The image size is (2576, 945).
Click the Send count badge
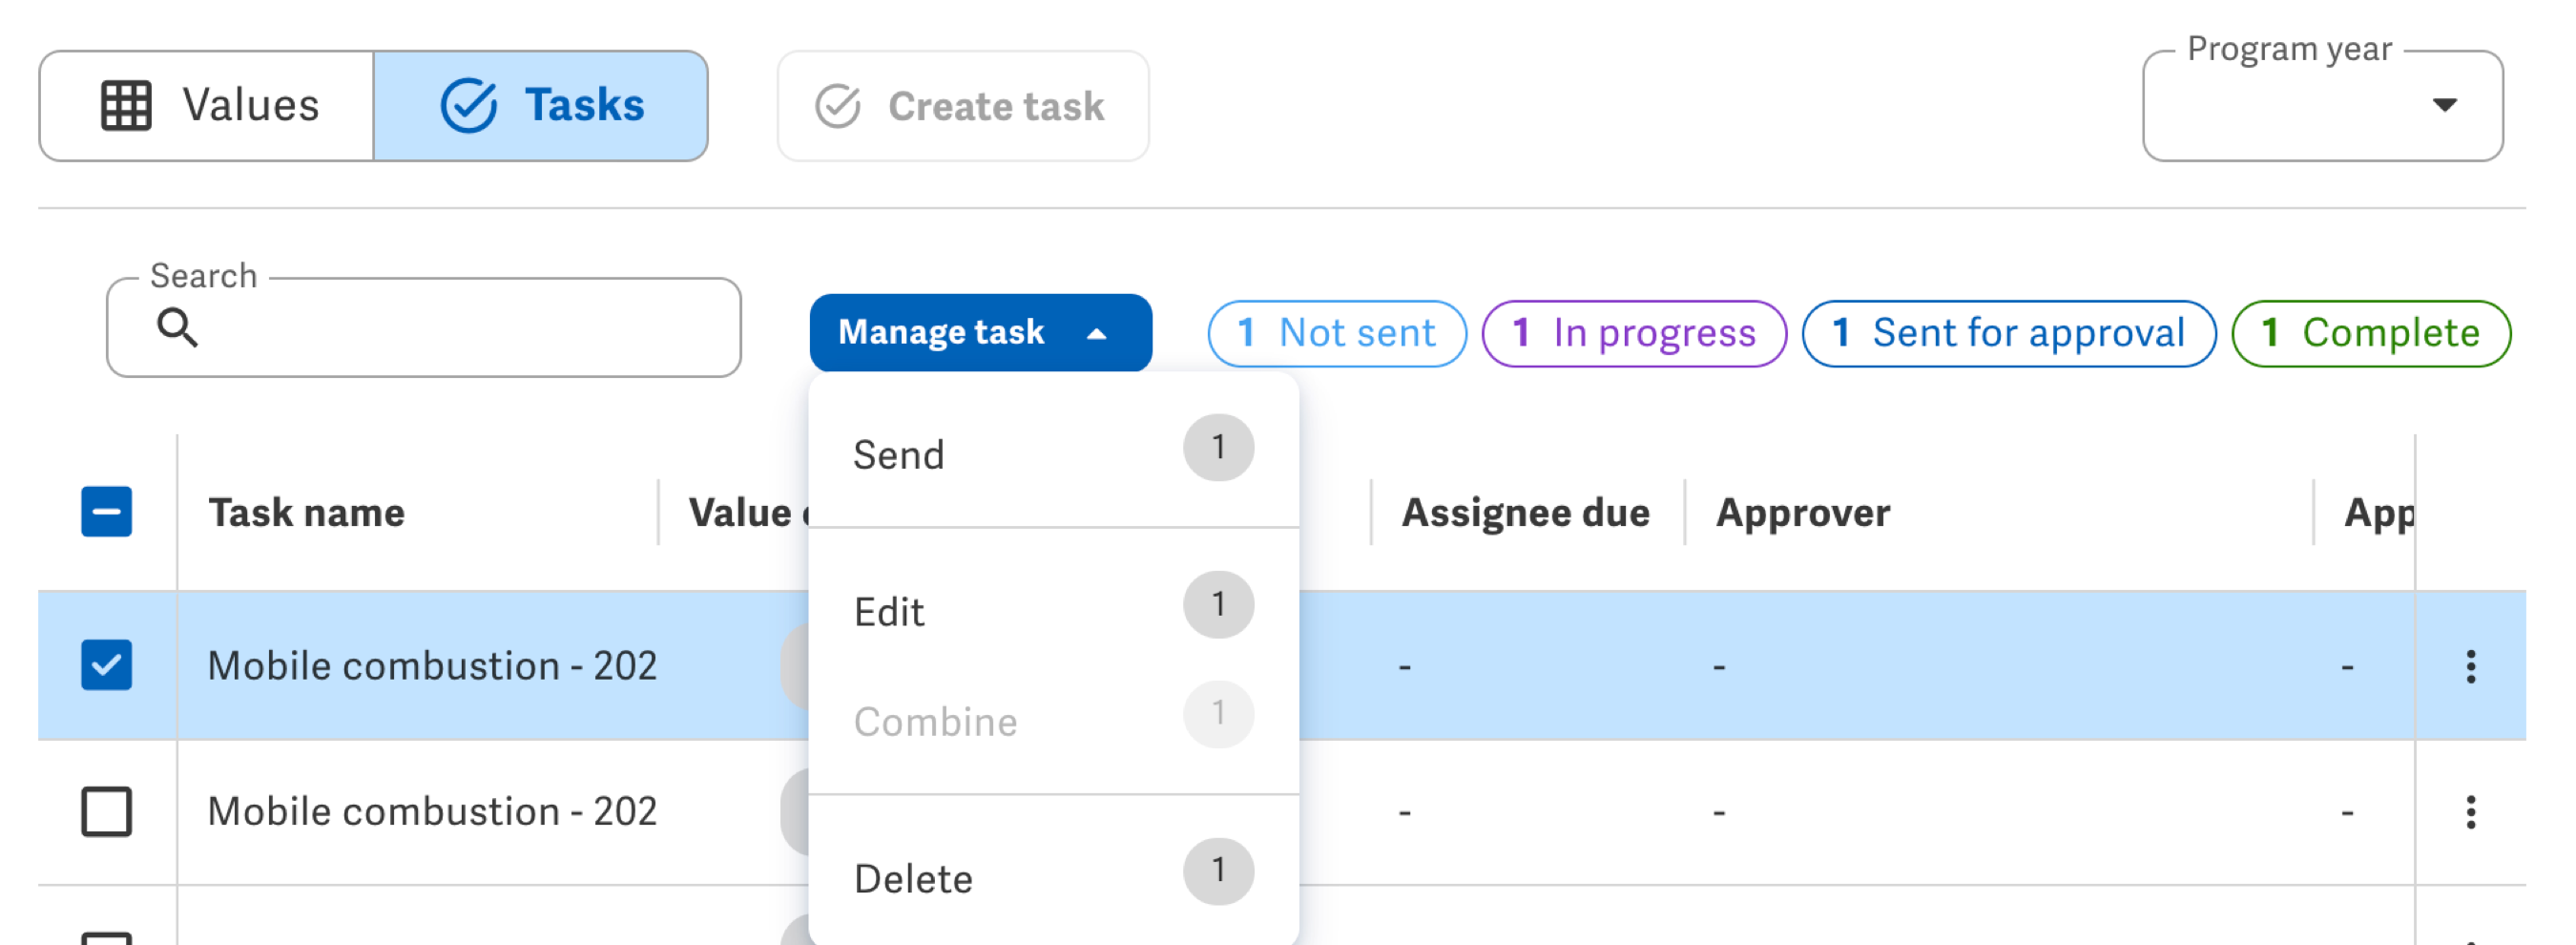click(1218, 447)
